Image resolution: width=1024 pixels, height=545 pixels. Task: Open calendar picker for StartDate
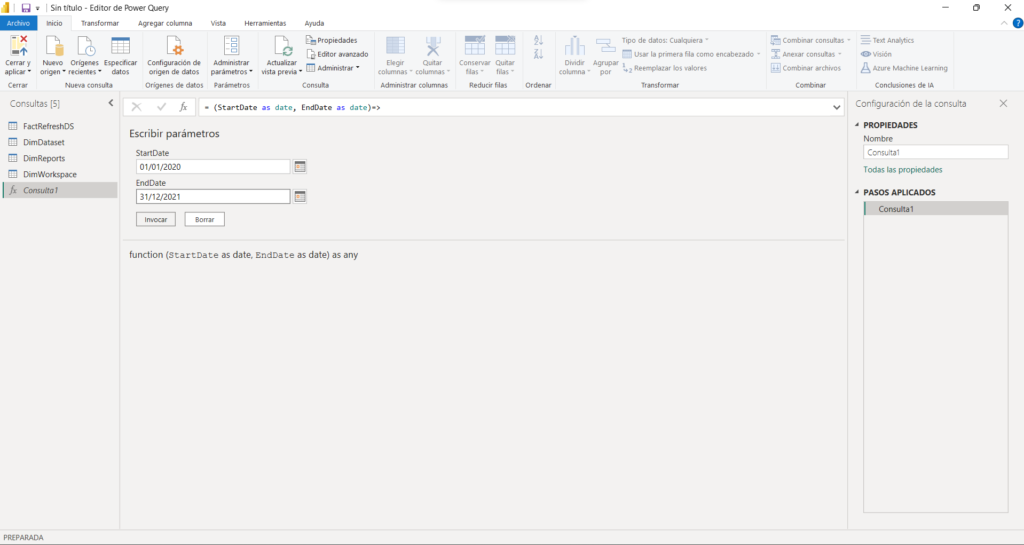(300, 167)
